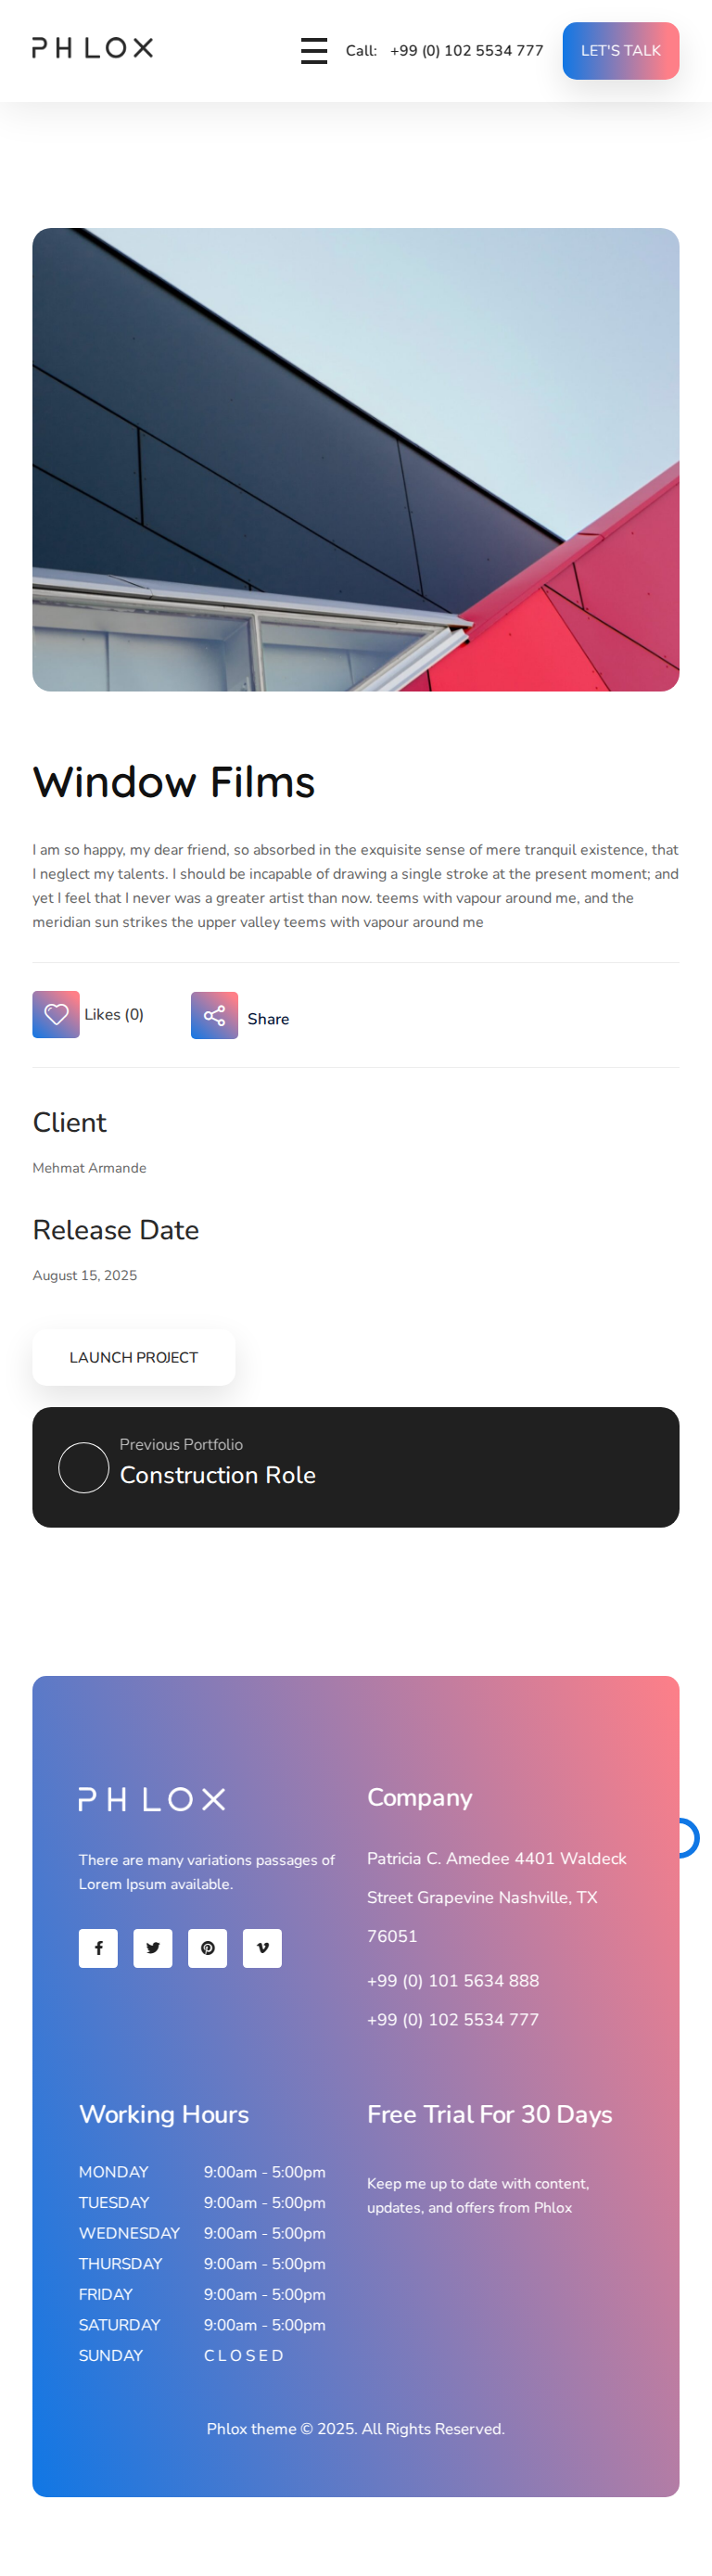Screen dimensions: 712x2576
Task: Open the Twitter social link
Action: click(153, 1948)
